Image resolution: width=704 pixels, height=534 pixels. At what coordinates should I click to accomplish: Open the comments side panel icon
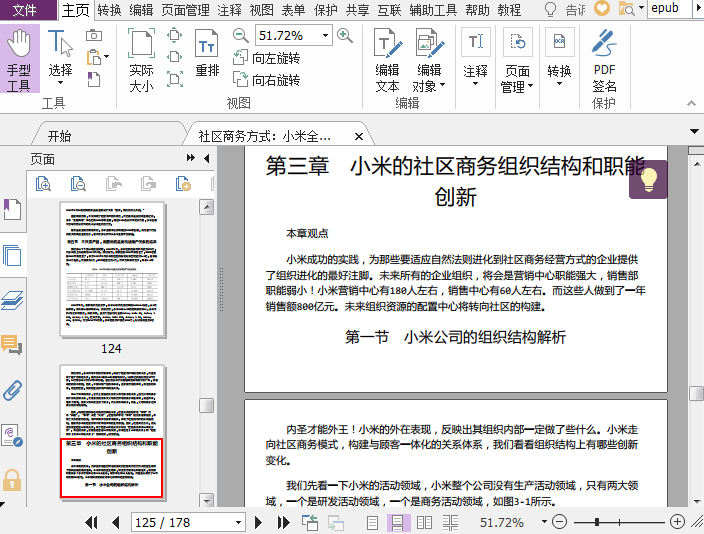tap(12, 345)
